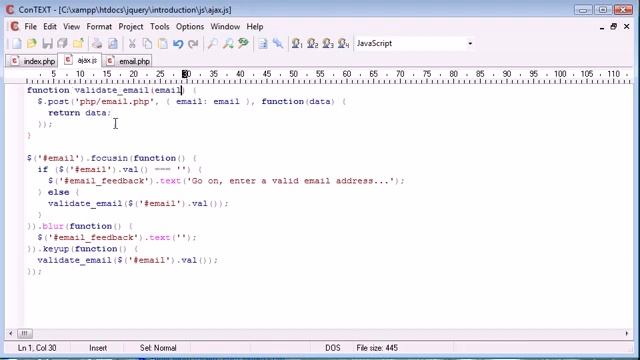Print the document with printer icon
The width and height of the screenshot is (640, 360).
pyautogui.click(x=97, y=43)
